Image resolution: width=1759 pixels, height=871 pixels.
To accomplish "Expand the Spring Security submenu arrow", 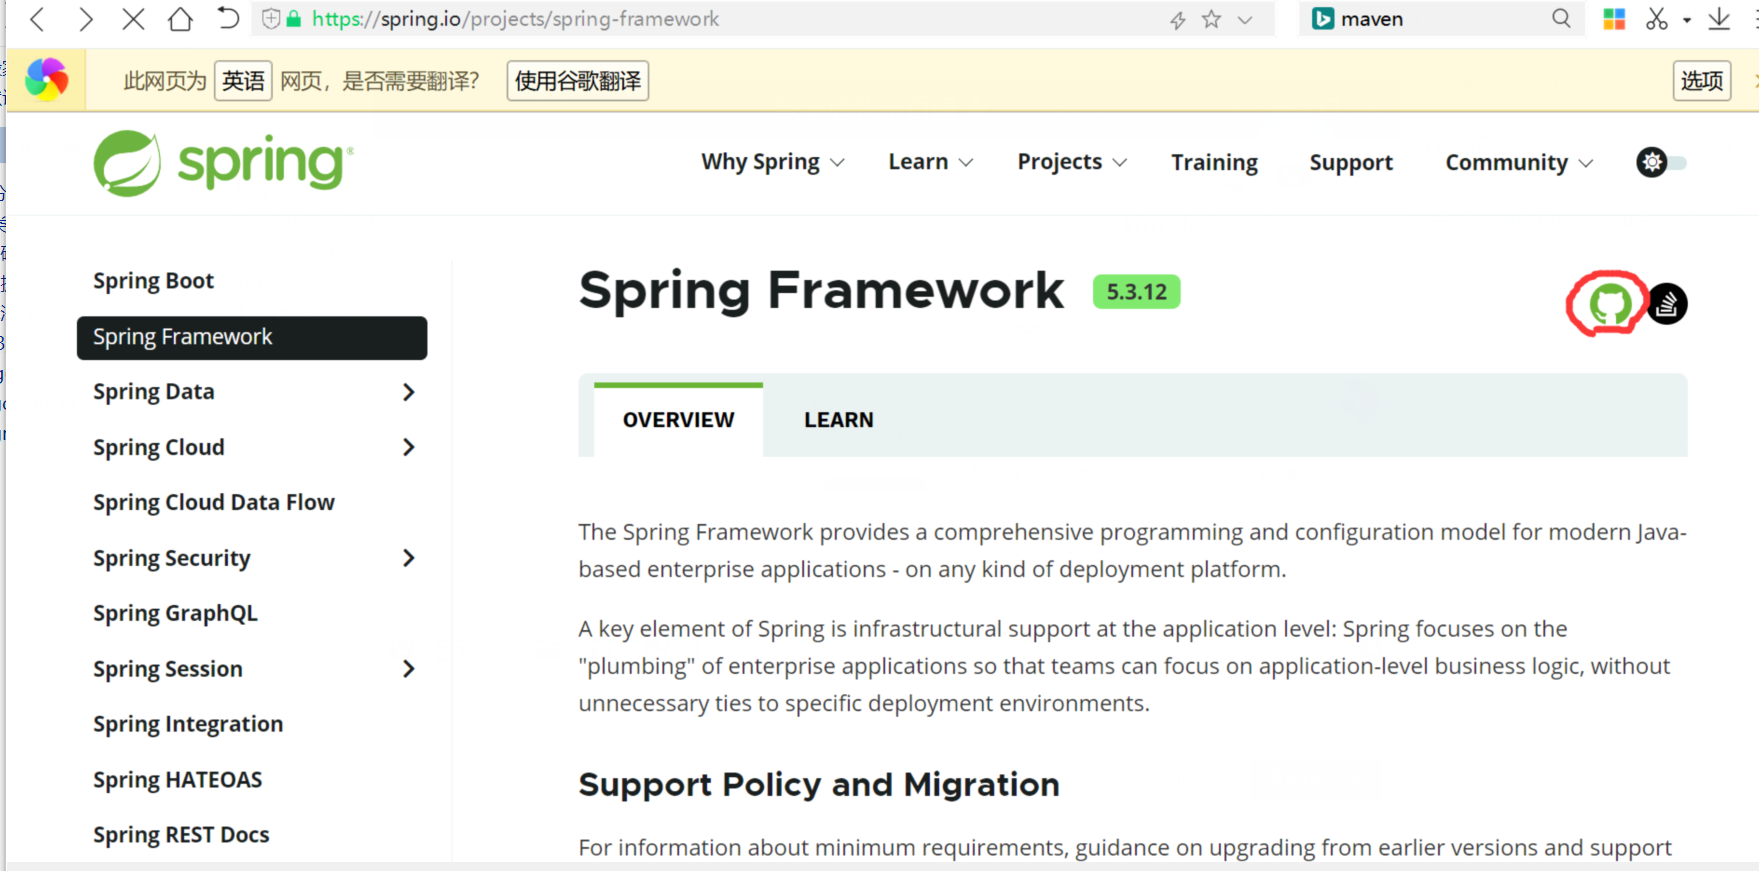I will click(408, 558).
